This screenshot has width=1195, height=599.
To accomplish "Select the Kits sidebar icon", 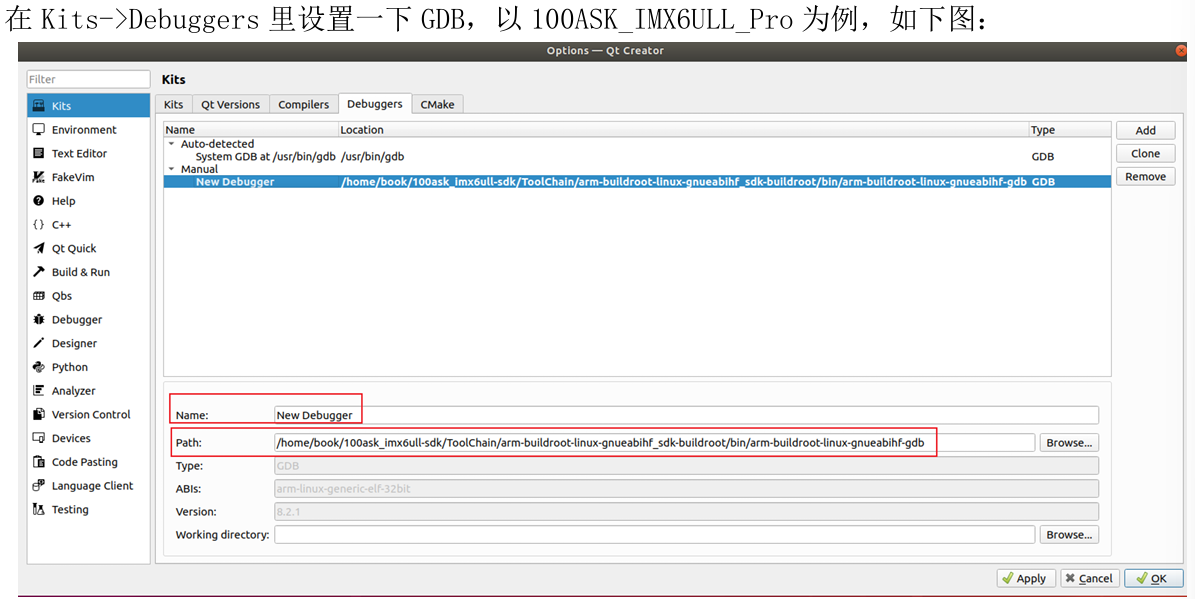I will point(39,106).
